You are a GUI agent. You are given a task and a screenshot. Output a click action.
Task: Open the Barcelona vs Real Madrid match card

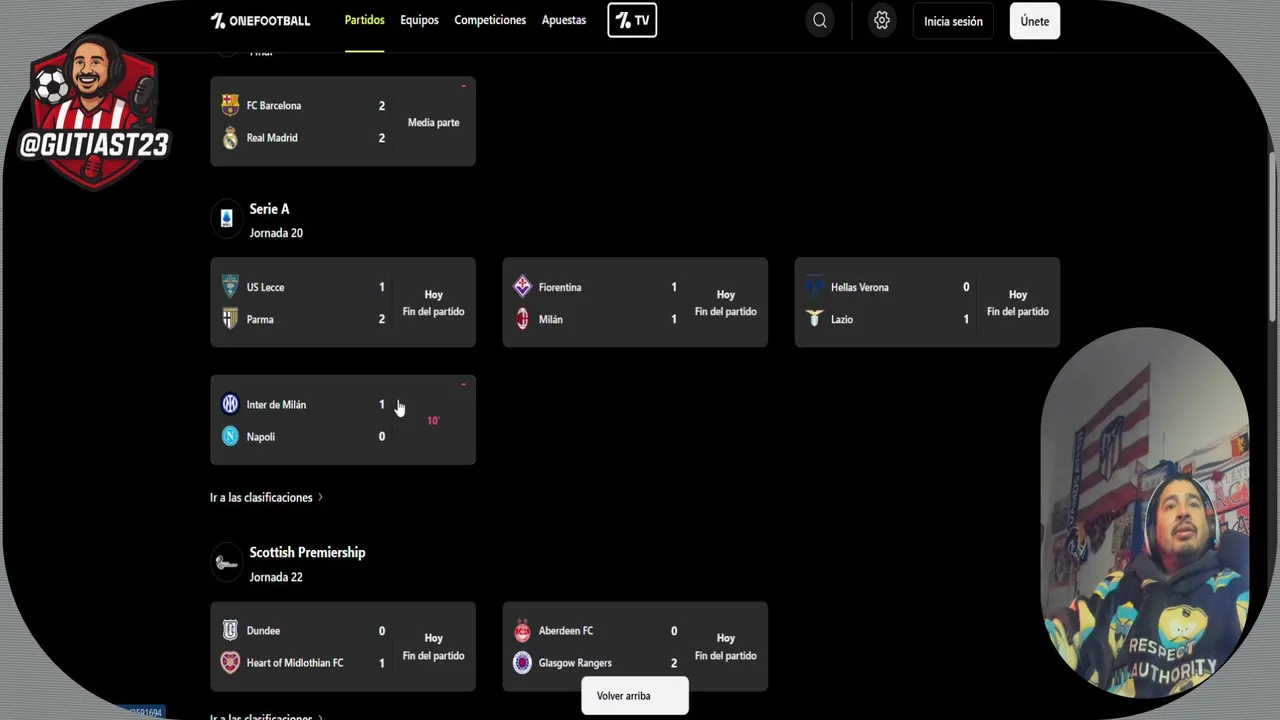point(343,121)
